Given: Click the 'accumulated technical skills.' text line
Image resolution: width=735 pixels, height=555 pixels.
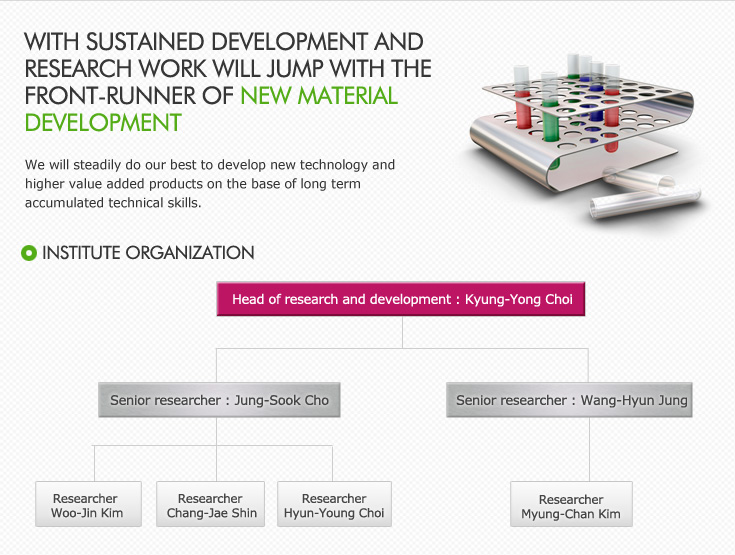Looking at the screenshot, I should pyautogui.click(x=113, y=202).
